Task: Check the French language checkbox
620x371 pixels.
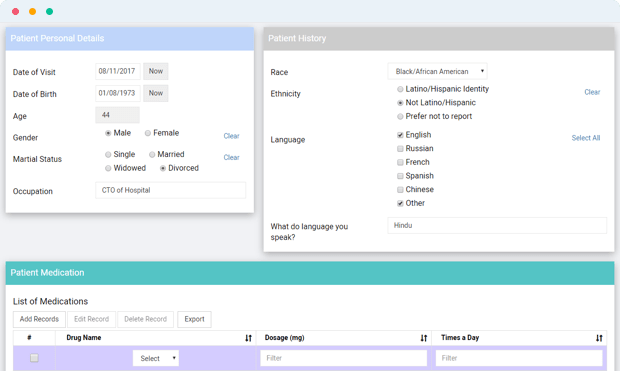Action: 400,163
